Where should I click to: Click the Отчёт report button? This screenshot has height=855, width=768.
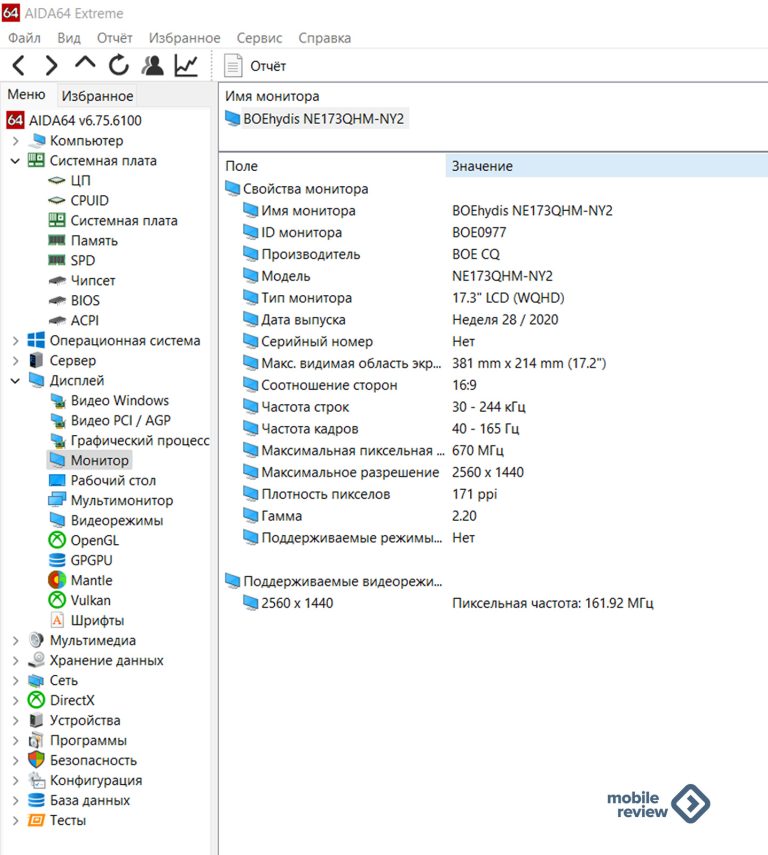point(256,66)
